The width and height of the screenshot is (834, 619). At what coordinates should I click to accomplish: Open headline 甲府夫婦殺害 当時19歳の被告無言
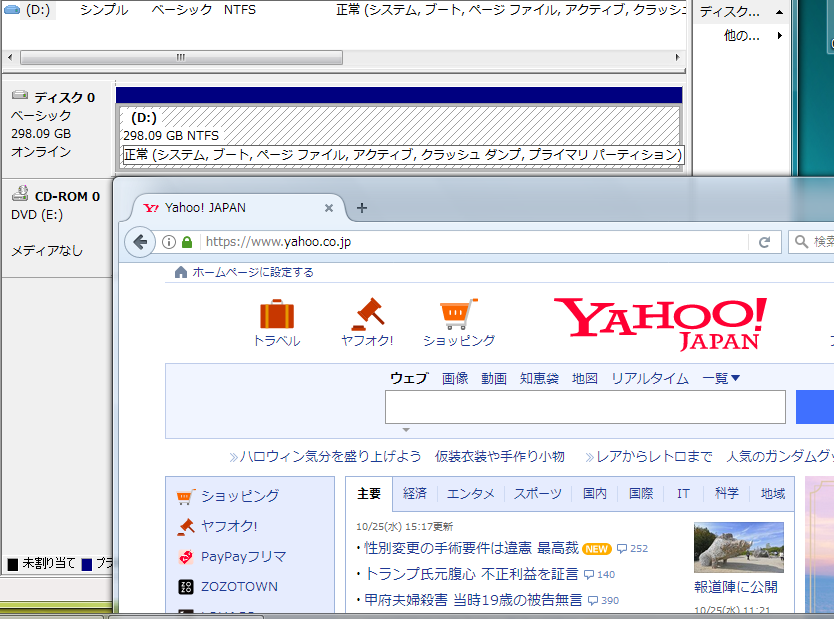pos(473,600)
